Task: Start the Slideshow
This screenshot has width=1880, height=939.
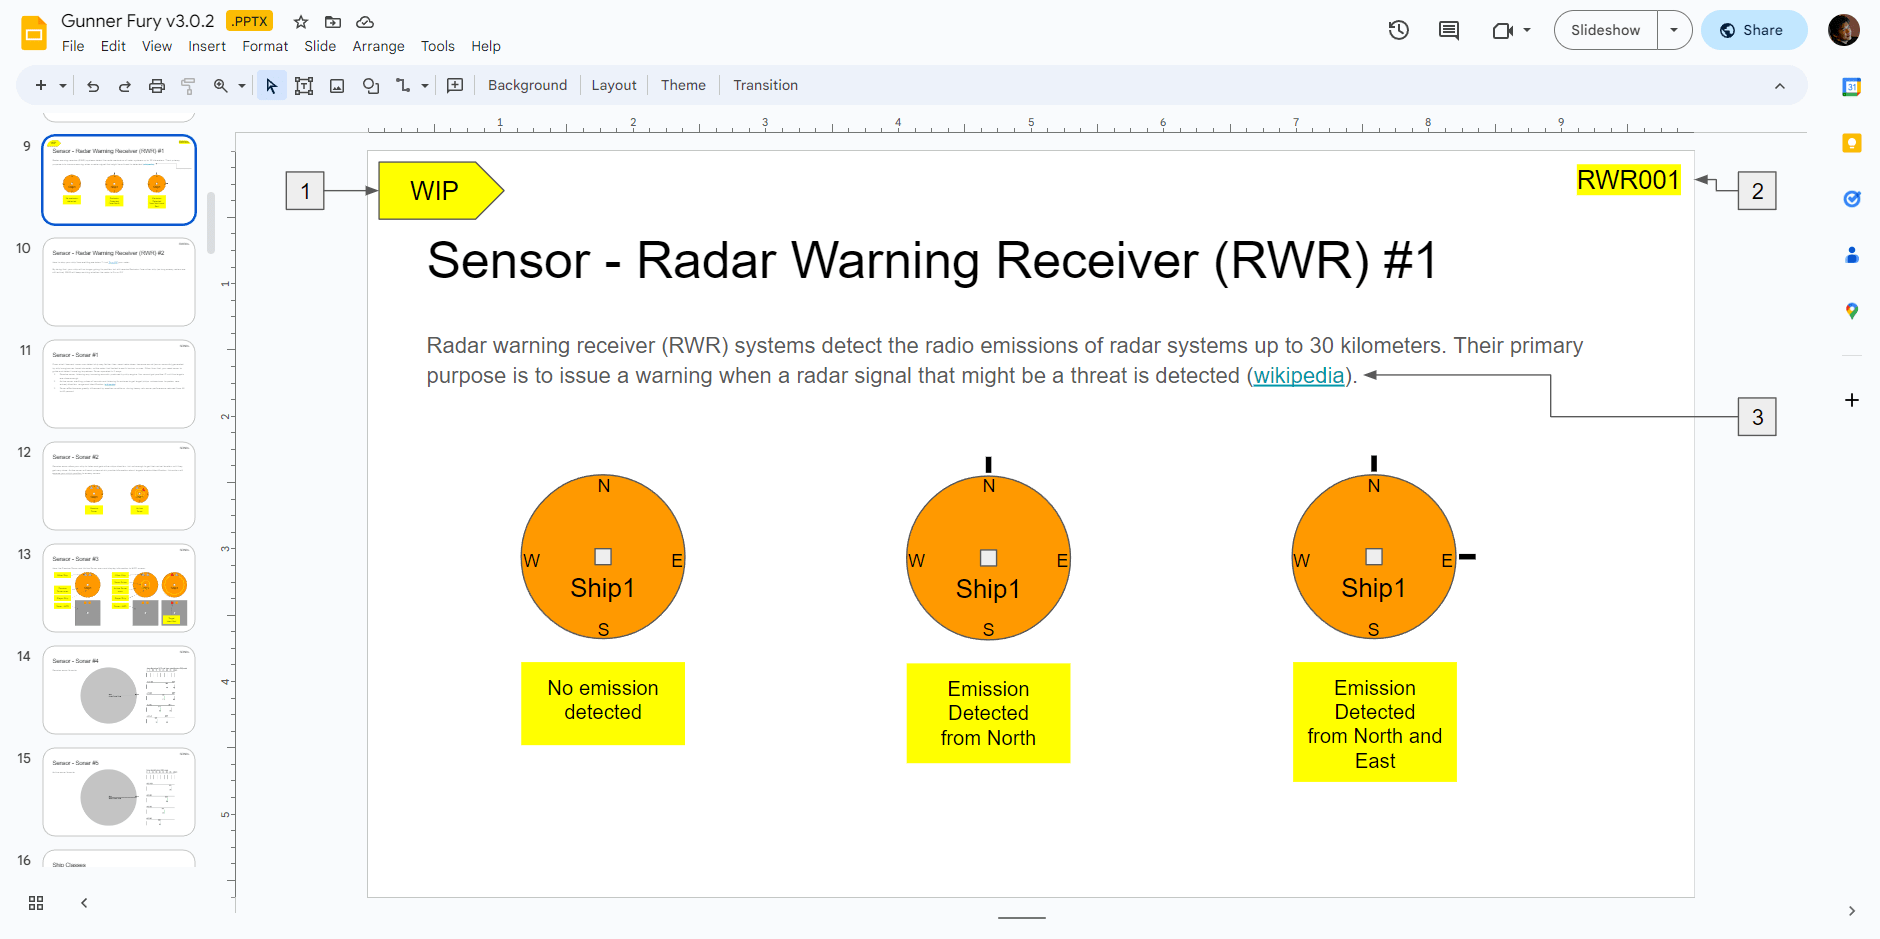Action: pos(1605,30)
